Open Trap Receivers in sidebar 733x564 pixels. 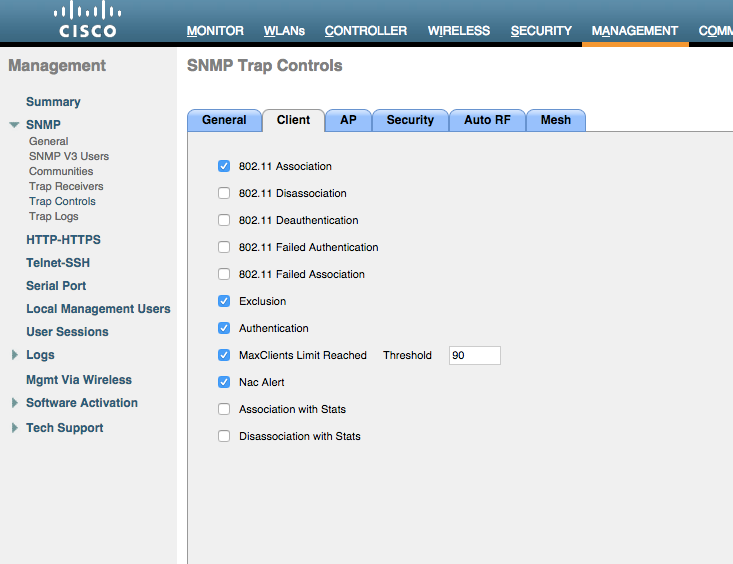coord(66,186)
